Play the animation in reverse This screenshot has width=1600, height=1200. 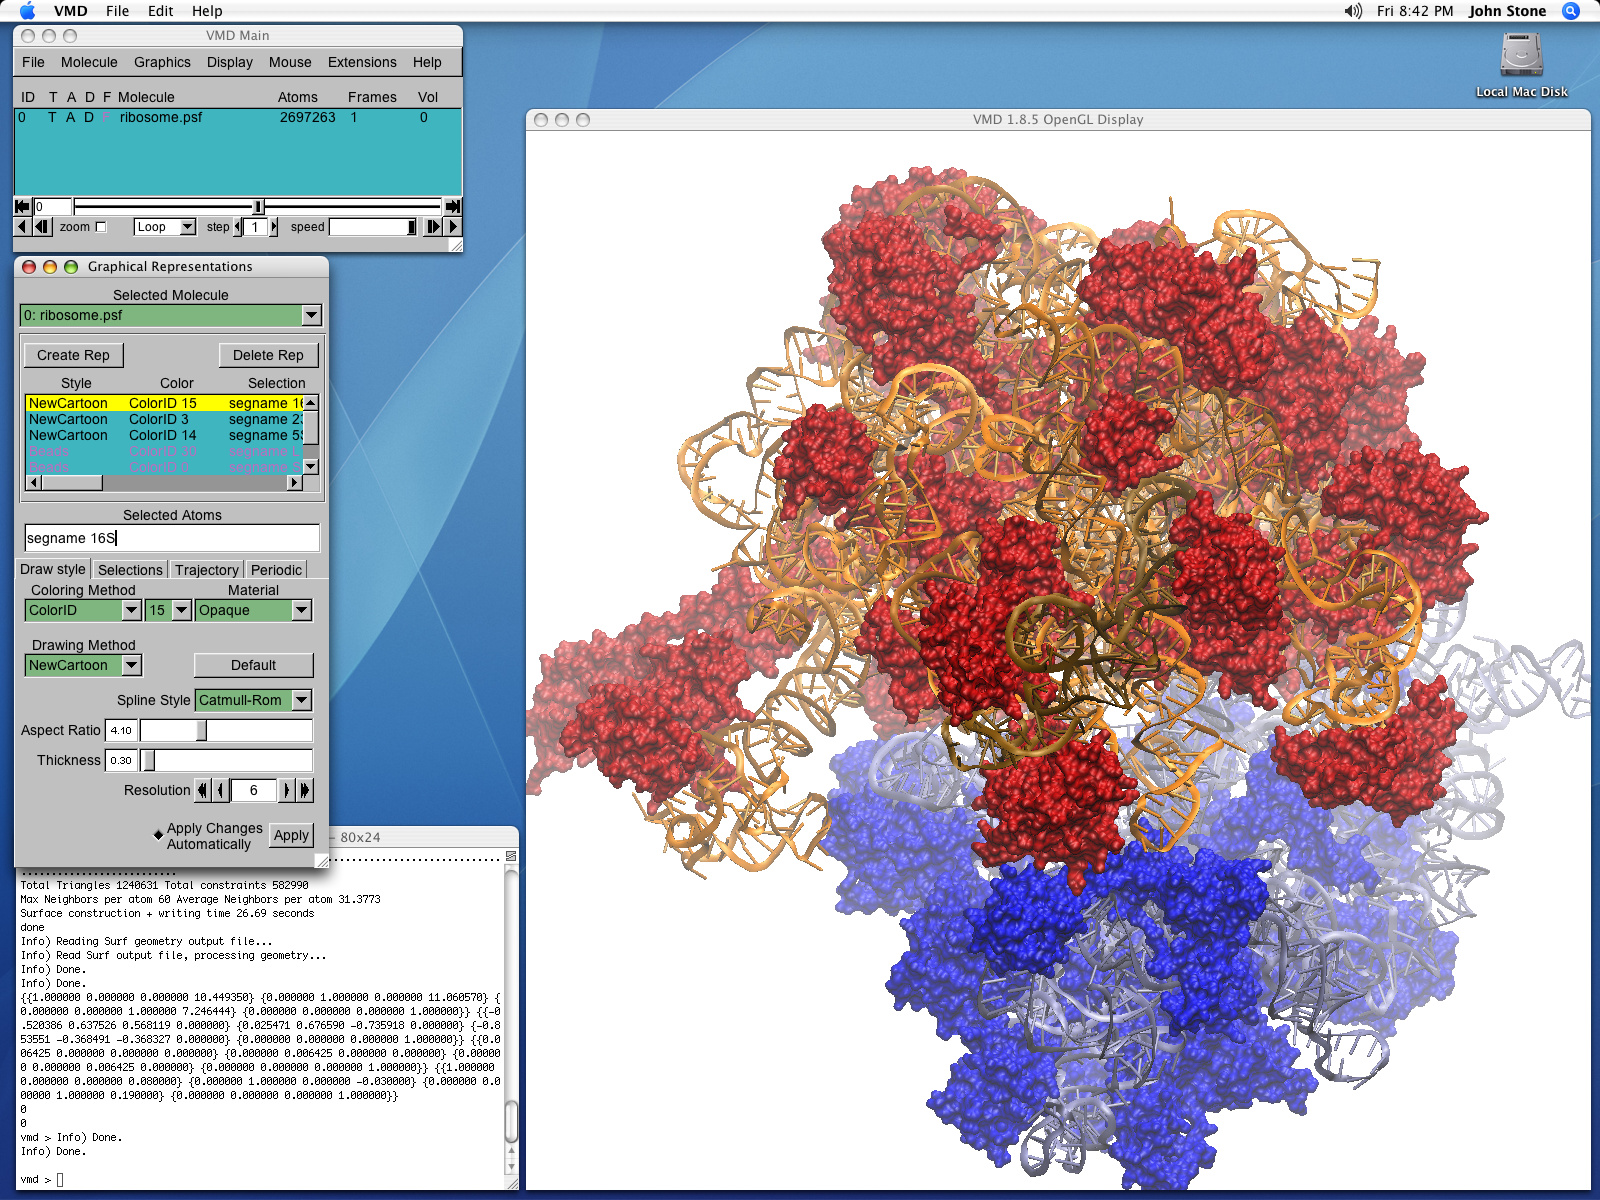[x=21, y=227]
